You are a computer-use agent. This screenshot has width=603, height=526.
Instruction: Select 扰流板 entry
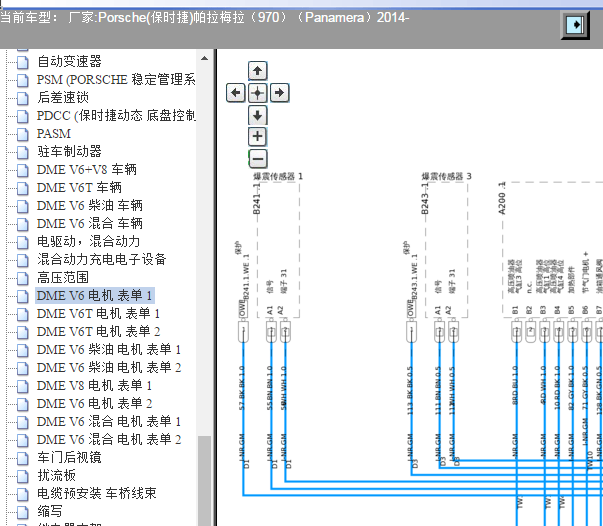tap(57, 476)
